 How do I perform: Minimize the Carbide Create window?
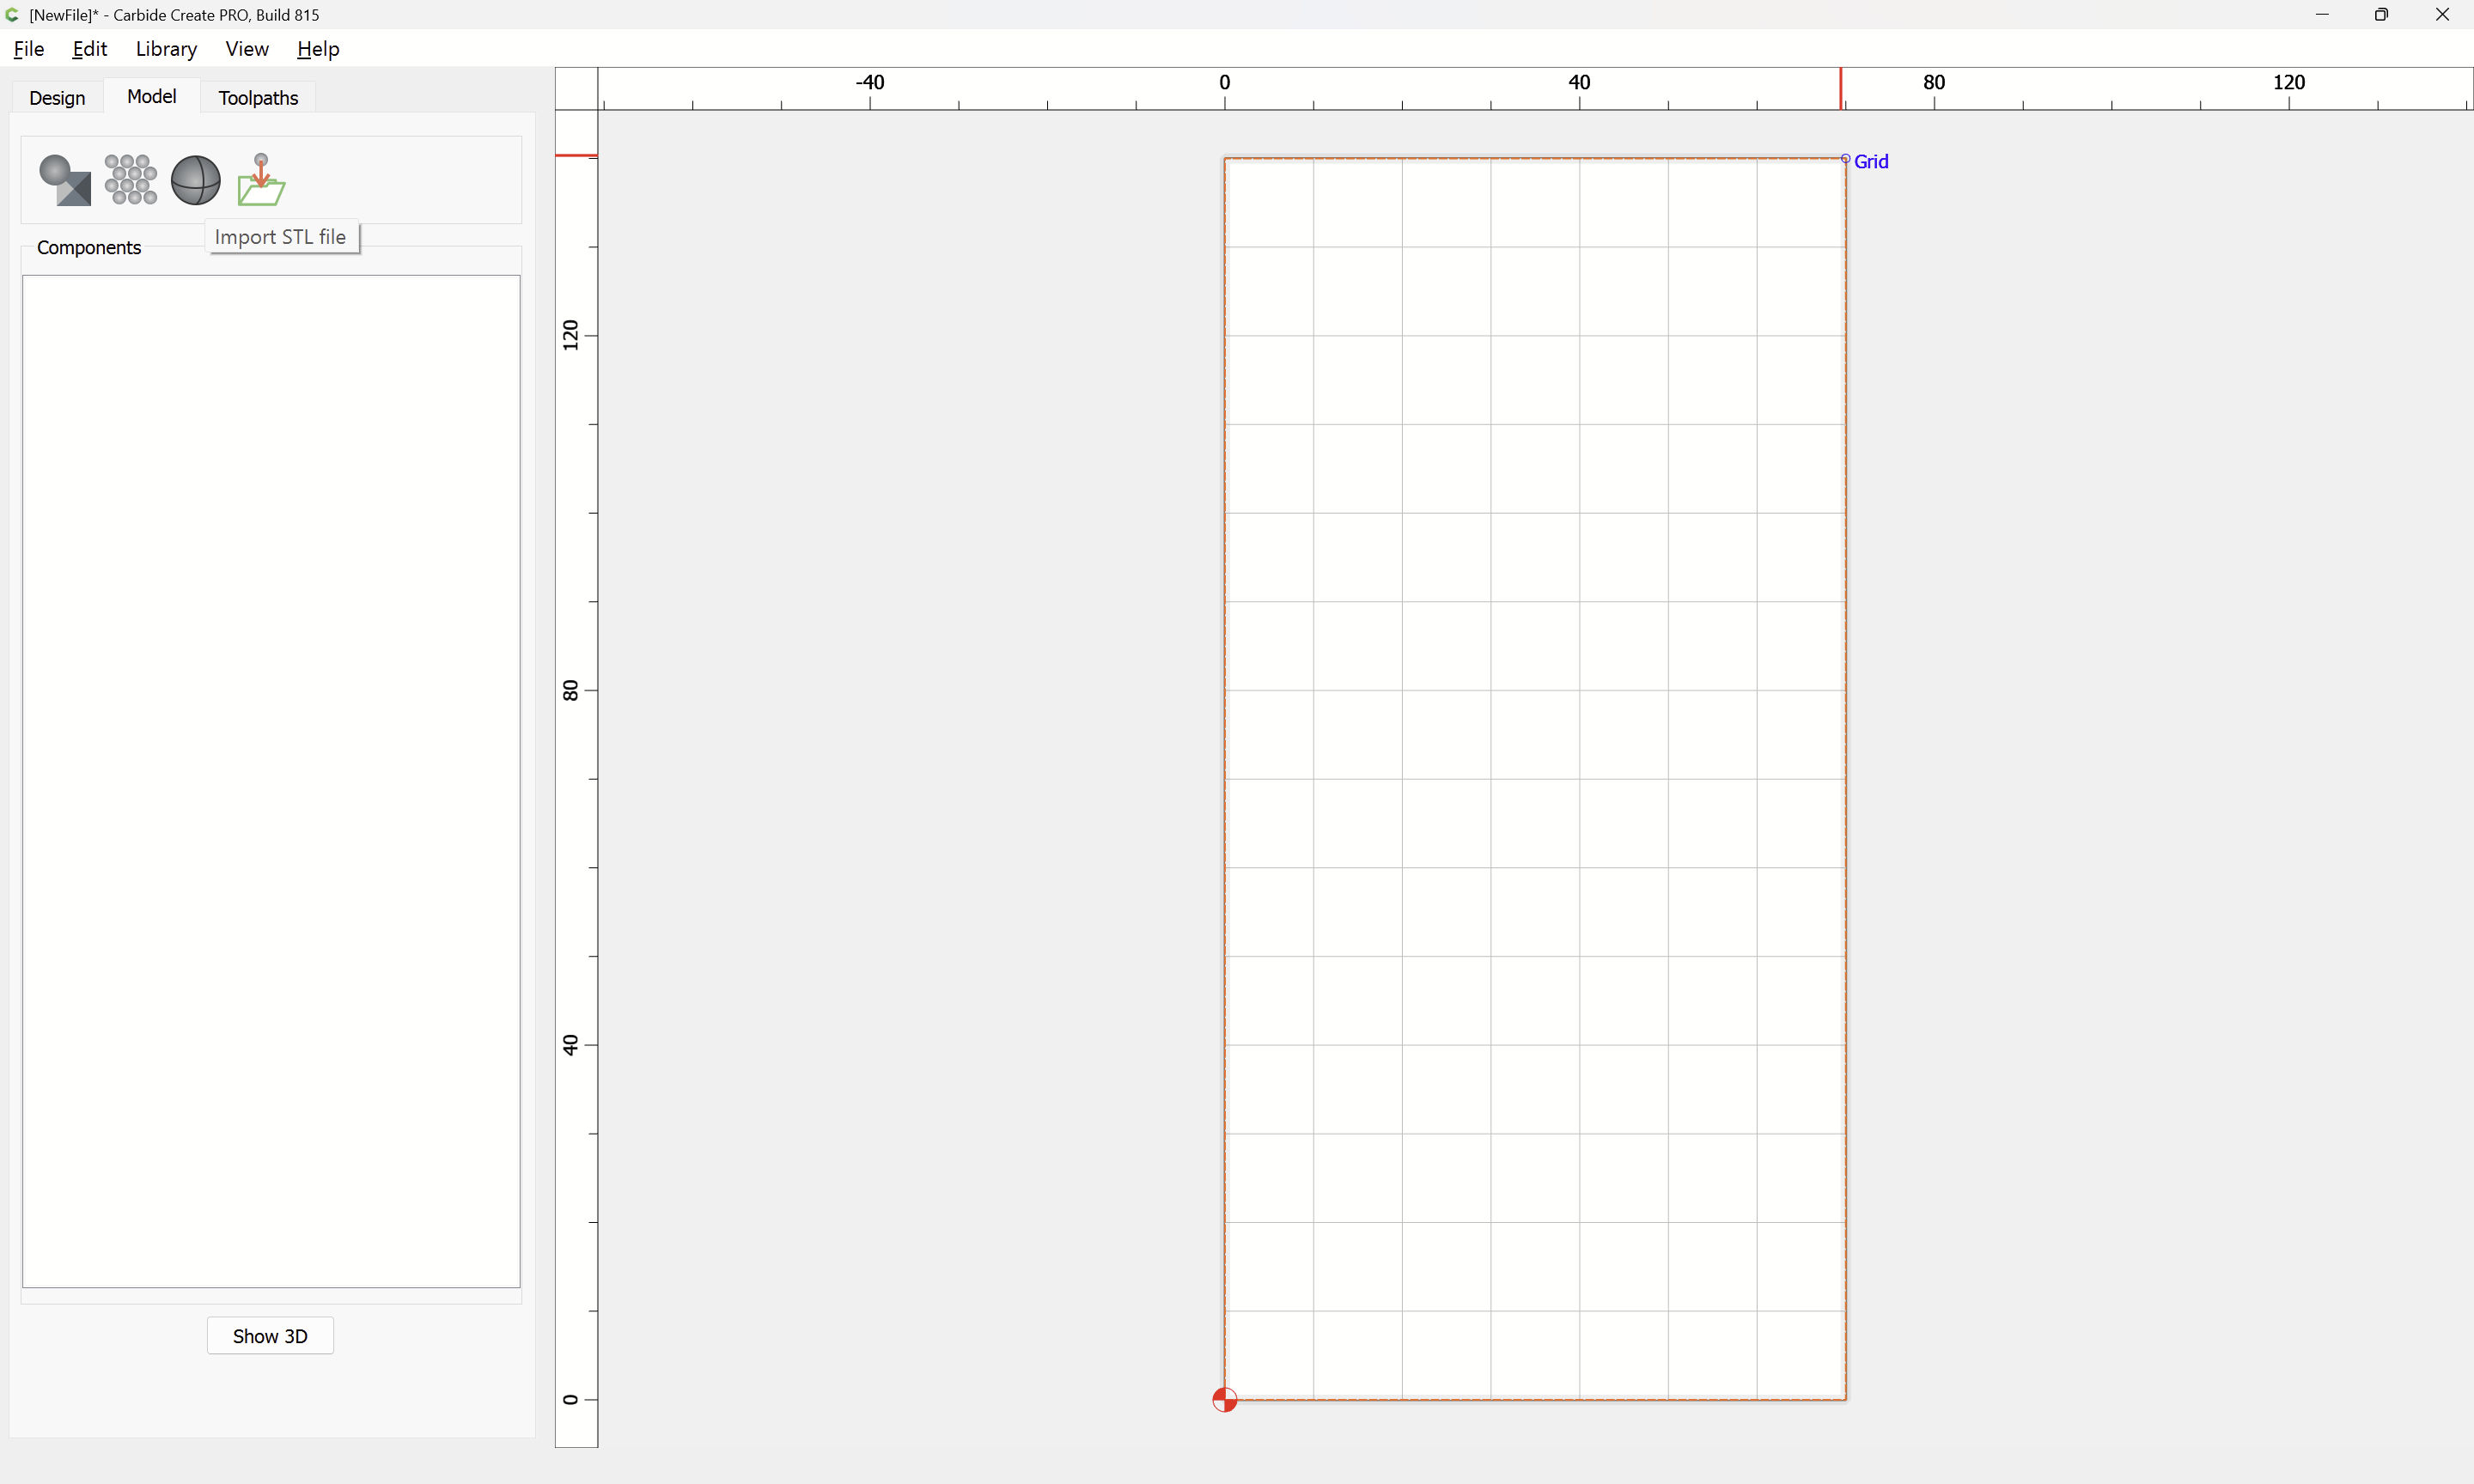(2322, 15)
